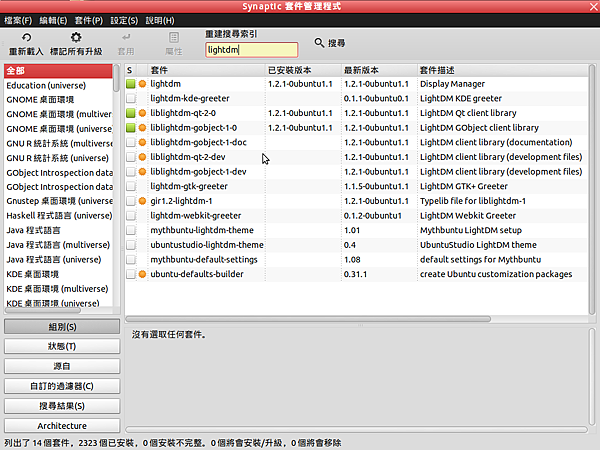The height and width of the screenshot is (450, 600).
Task: Select the lightdm-webkit-greeter package name
Action: click(196, 216)
